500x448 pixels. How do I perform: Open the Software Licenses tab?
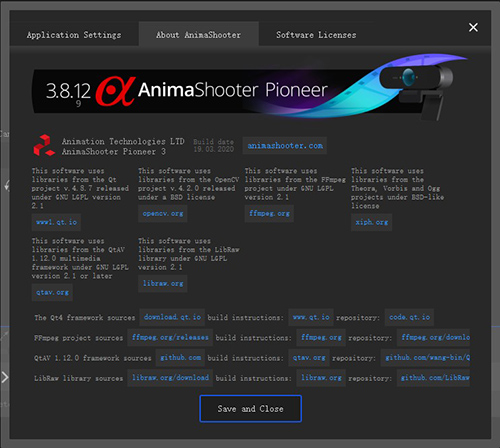tap(316, 35)
